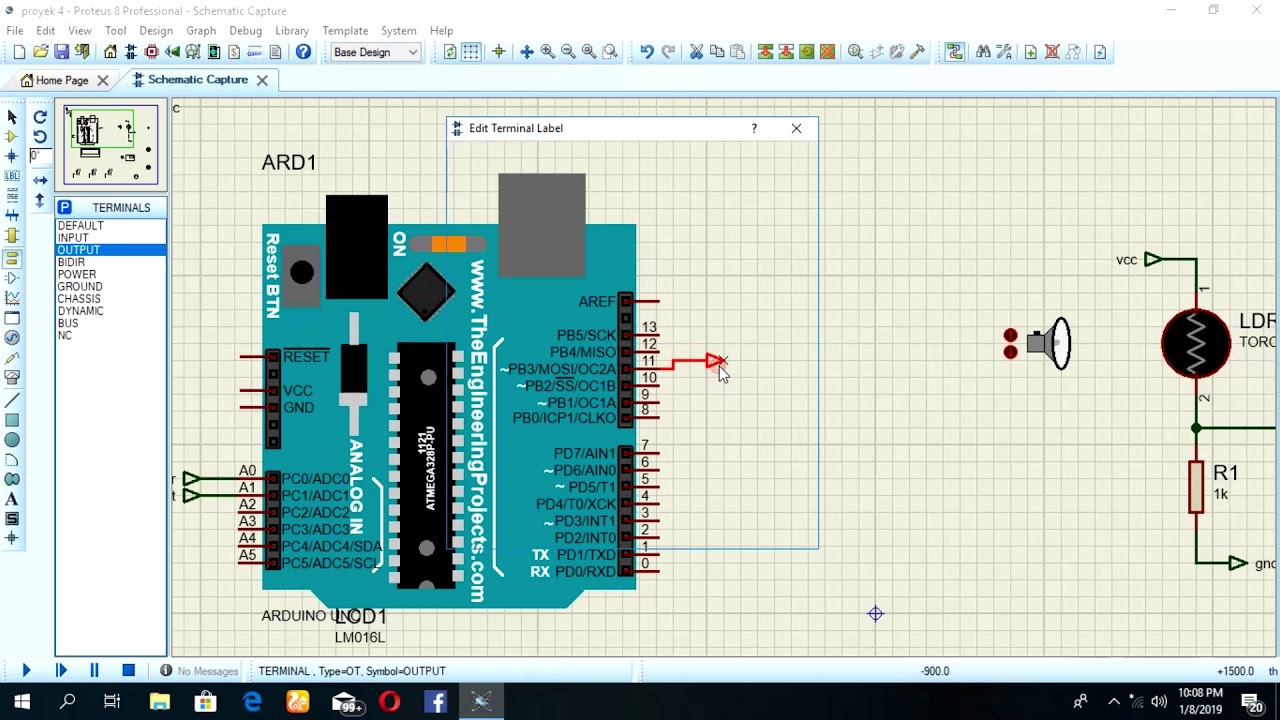Click the pan/center view crosshair arrows icon
The image size is (1280, 720).
526,52
